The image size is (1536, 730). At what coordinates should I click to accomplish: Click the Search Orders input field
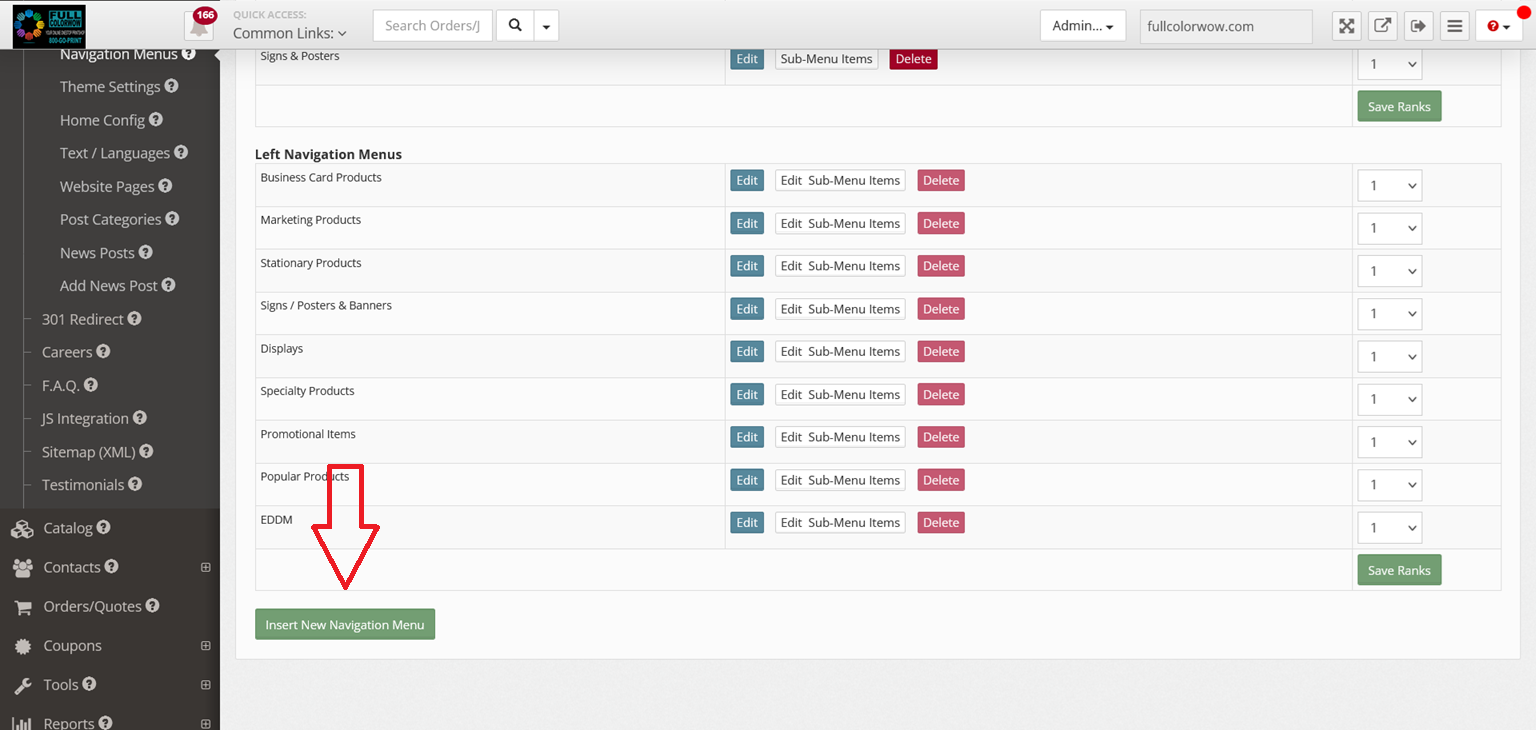(432, 26)
